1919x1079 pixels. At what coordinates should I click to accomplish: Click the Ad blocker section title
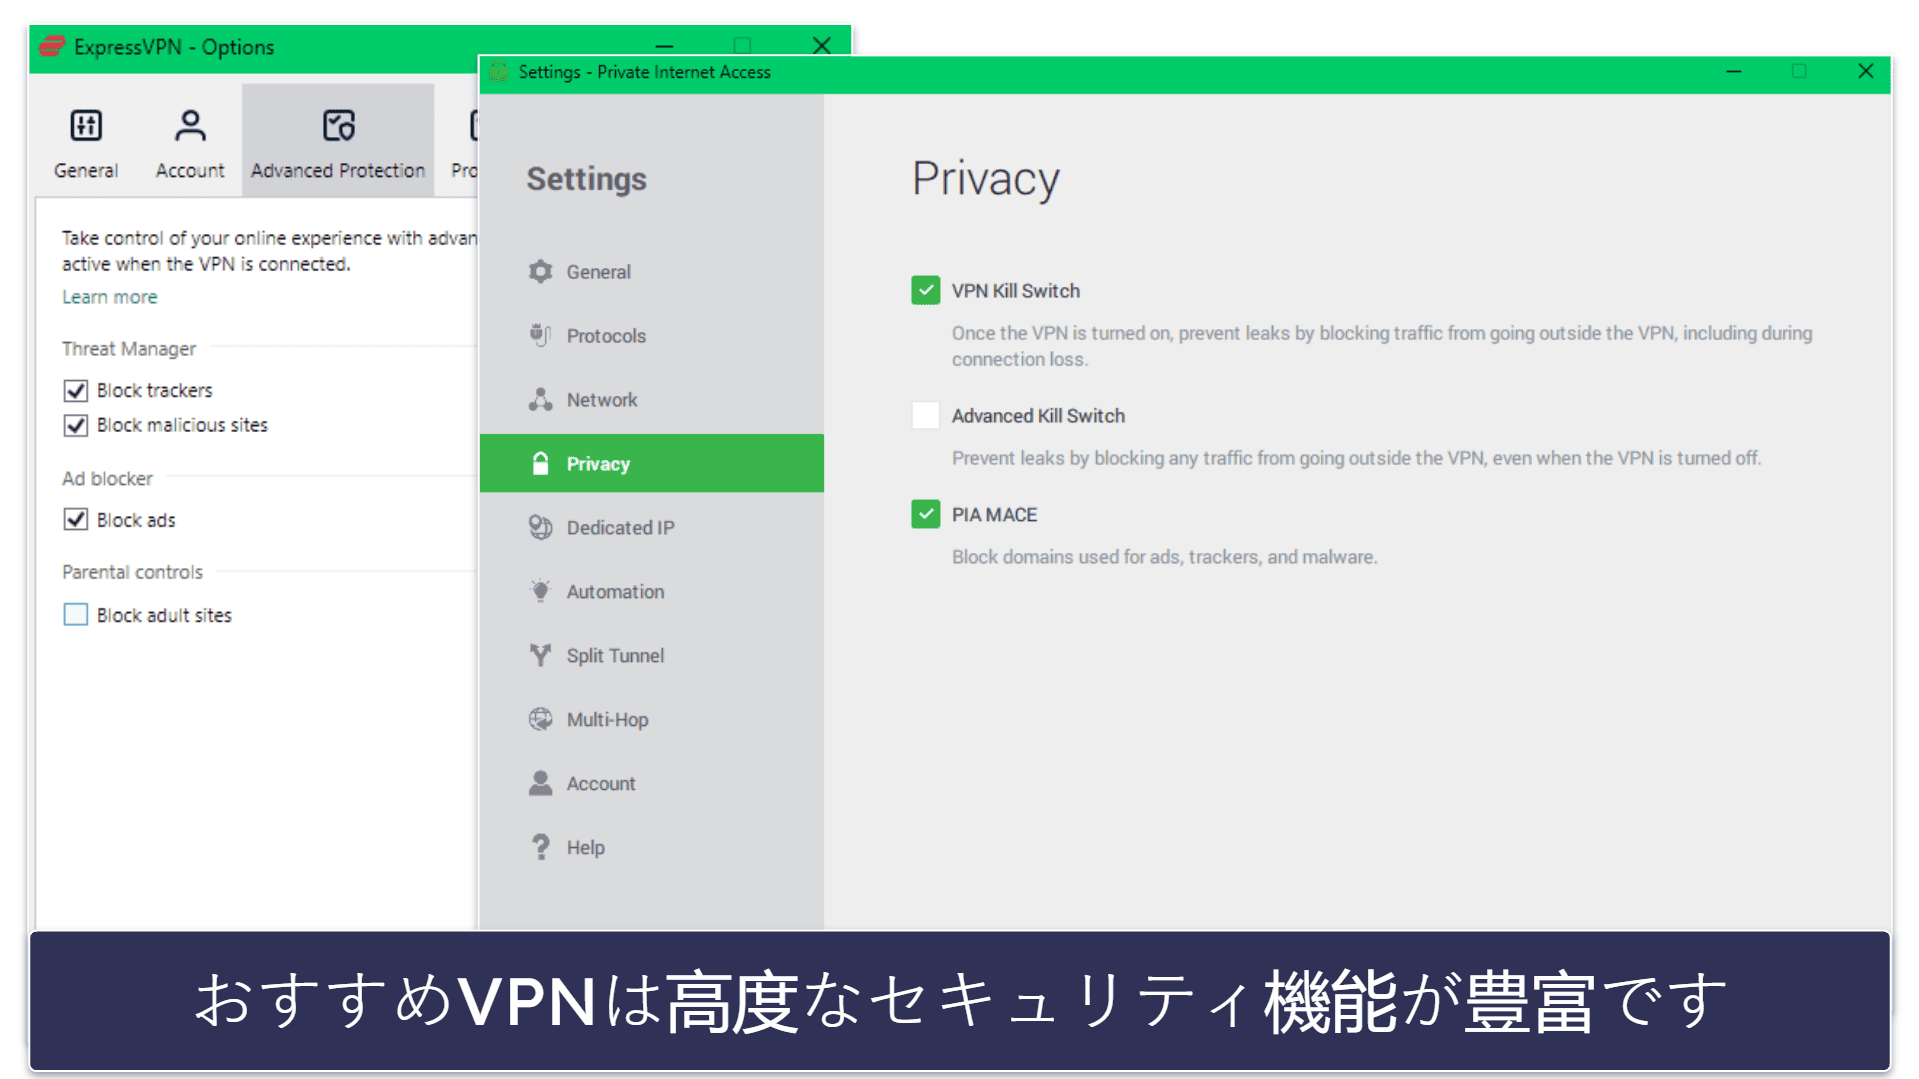pos(108,478)
